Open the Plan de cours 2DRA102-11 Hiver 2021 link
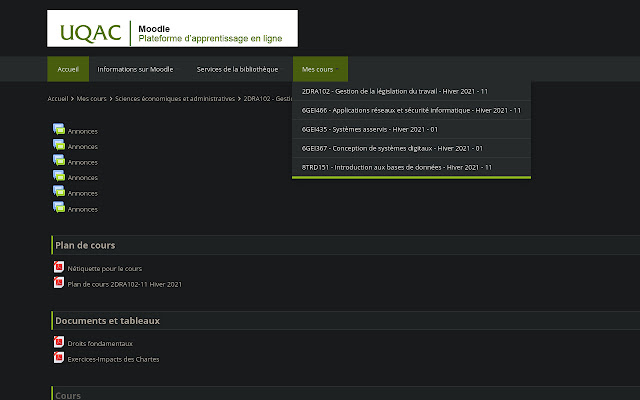 click(125, 284)
